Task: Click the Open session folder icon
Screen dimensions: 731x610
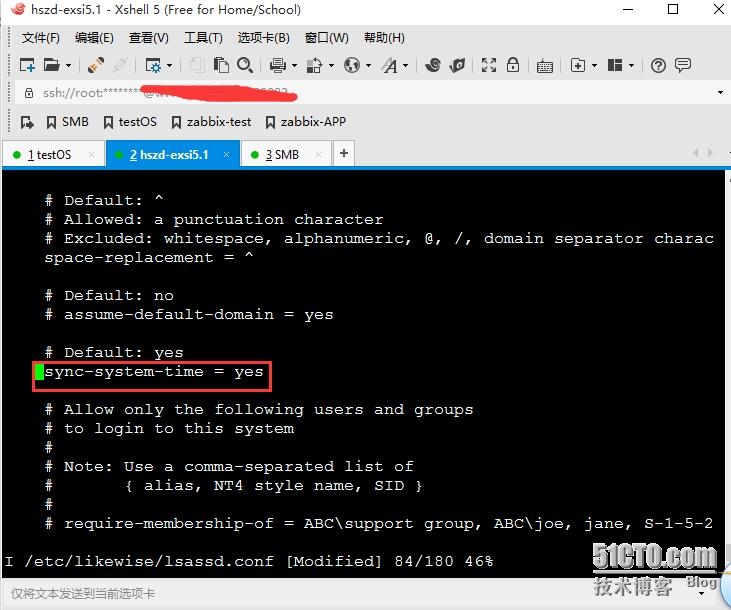Action: tap(51, 65)
